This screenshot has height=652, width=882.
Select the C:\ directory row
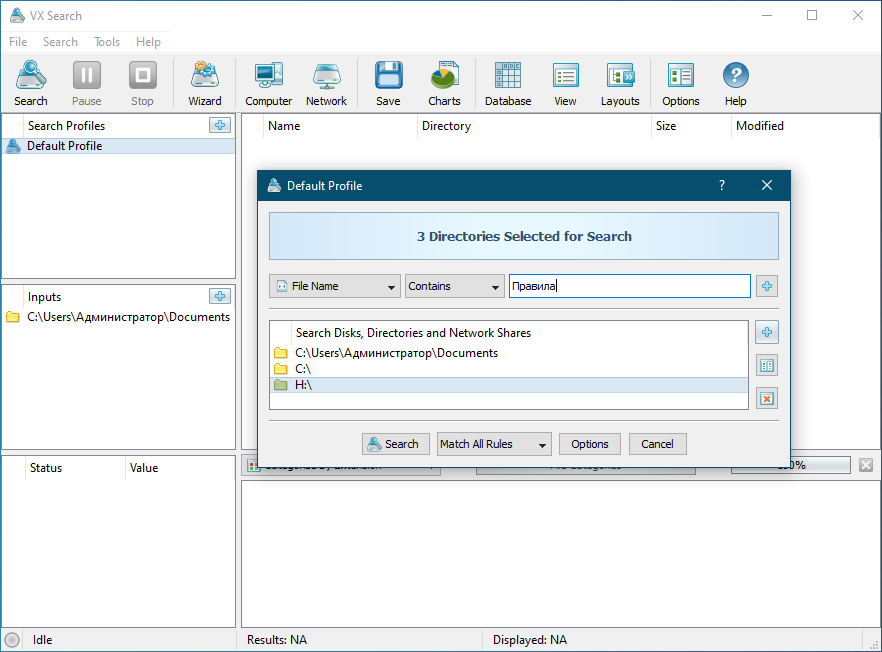pyautogui.click(x=508, y=369)
